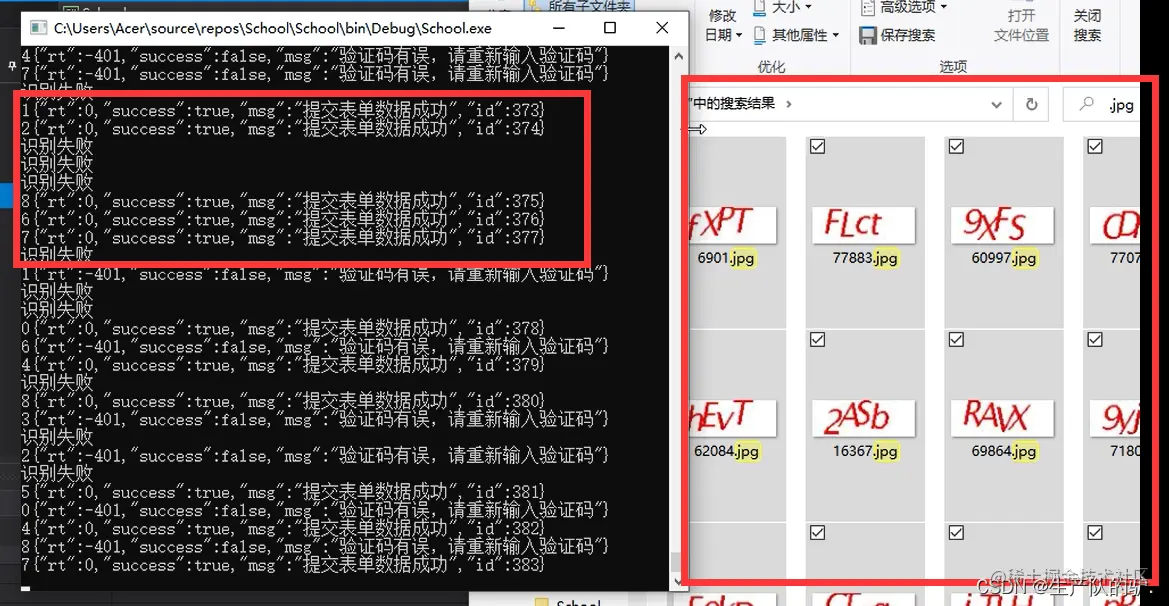
Task: Refresh the search results in address bar
Action: (1032, 104)
